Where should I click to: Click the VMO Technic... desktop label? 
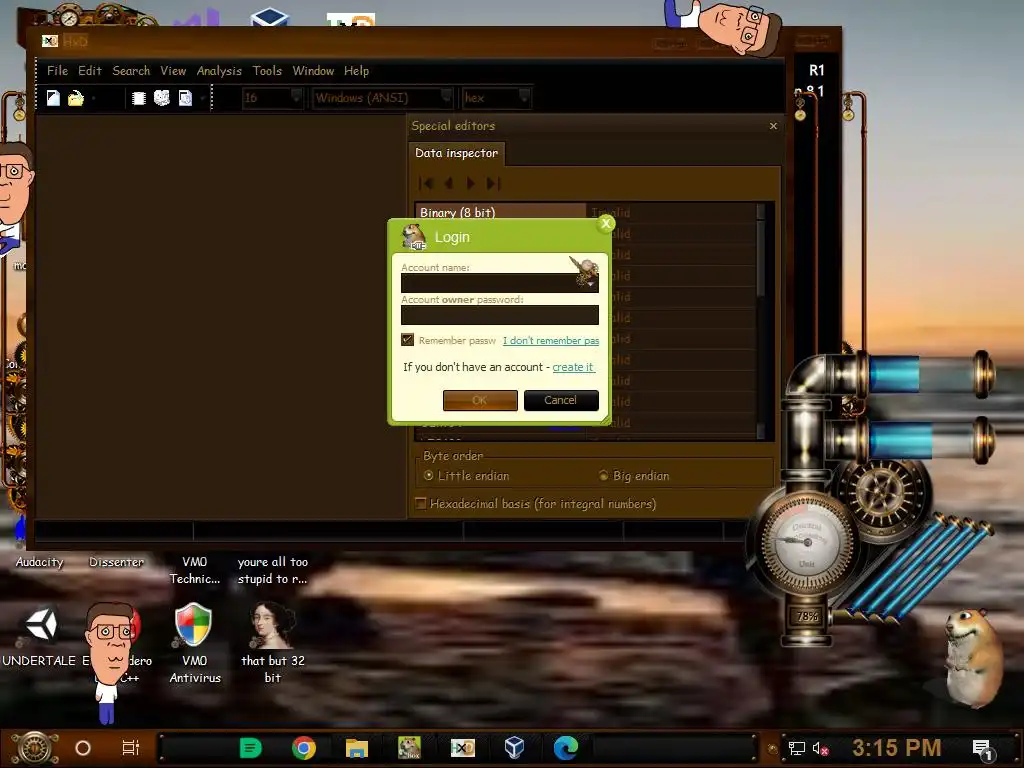click(195, 570)
